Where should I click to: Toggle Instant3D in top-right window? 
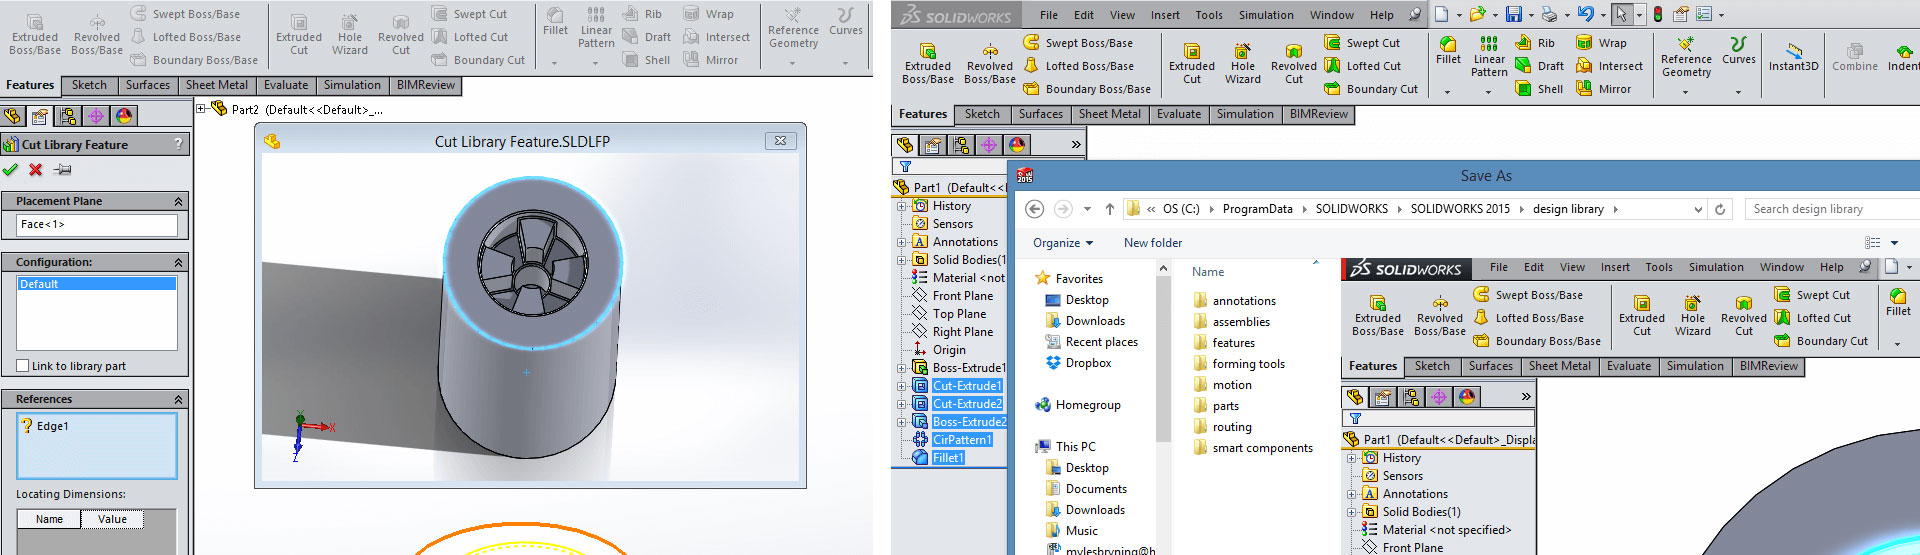coord(1794,56)
